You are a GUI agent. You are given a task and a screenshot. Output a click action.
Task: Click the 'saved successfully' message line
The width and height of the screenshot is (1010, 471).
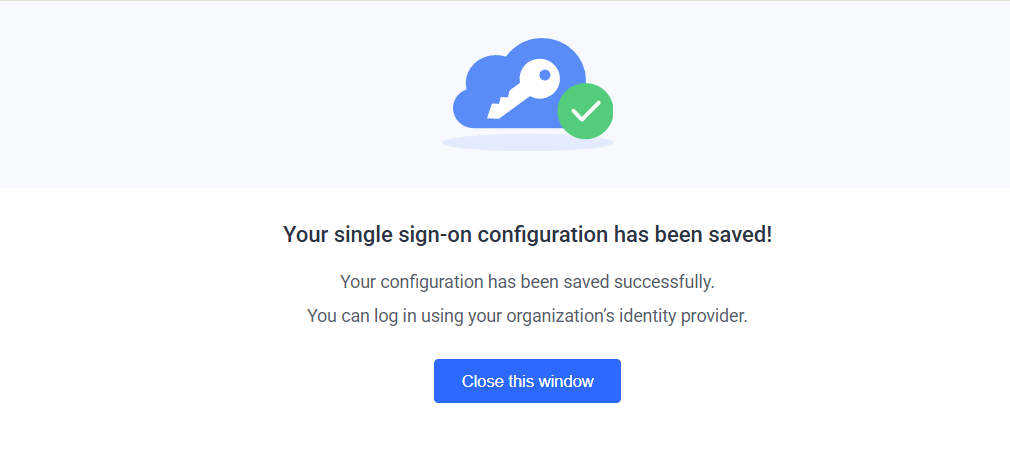[527, 282]
